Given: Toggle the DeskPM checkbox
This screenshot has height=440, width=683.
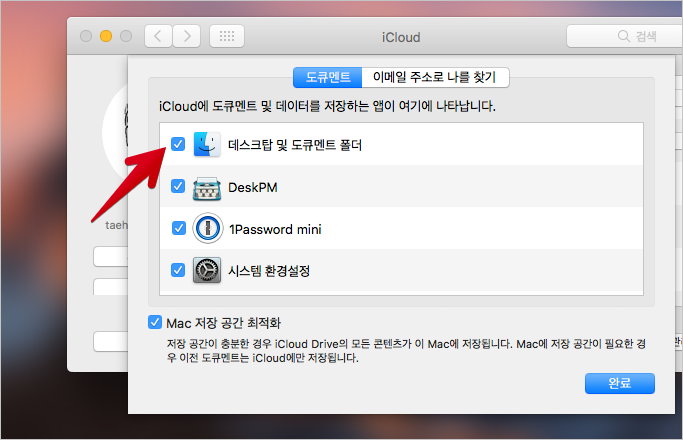Looking at the screenshot, I should tap(178, 186).
